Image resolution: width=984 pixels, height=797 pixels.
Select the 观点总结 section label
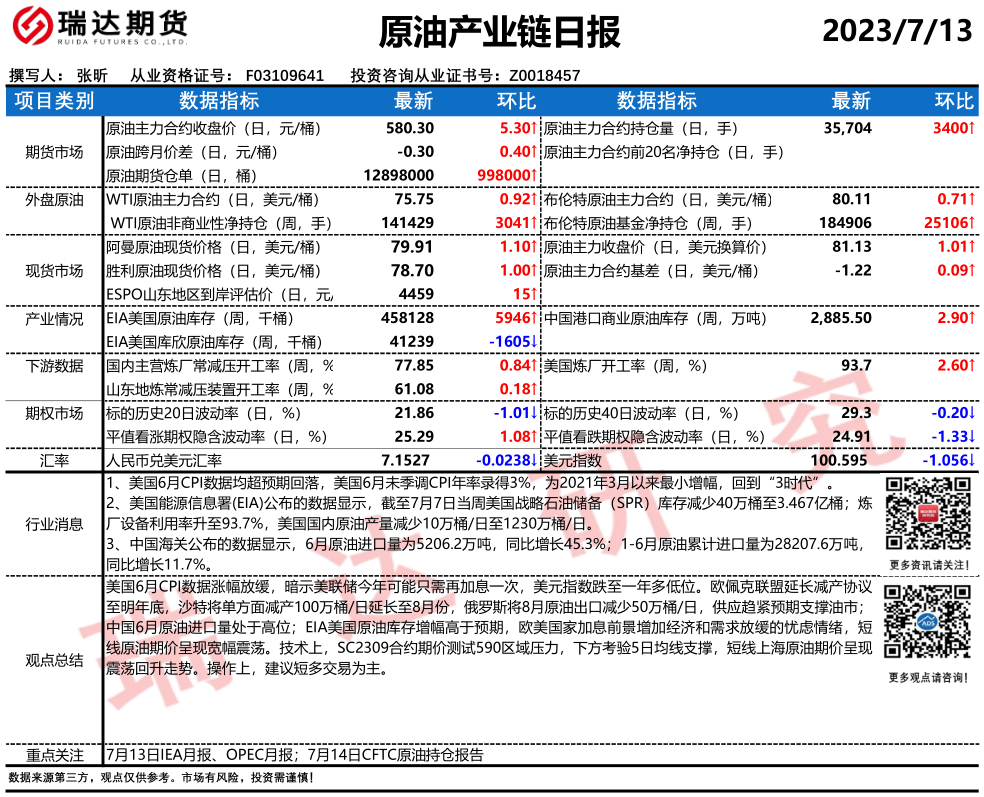[x=54, y=660]
